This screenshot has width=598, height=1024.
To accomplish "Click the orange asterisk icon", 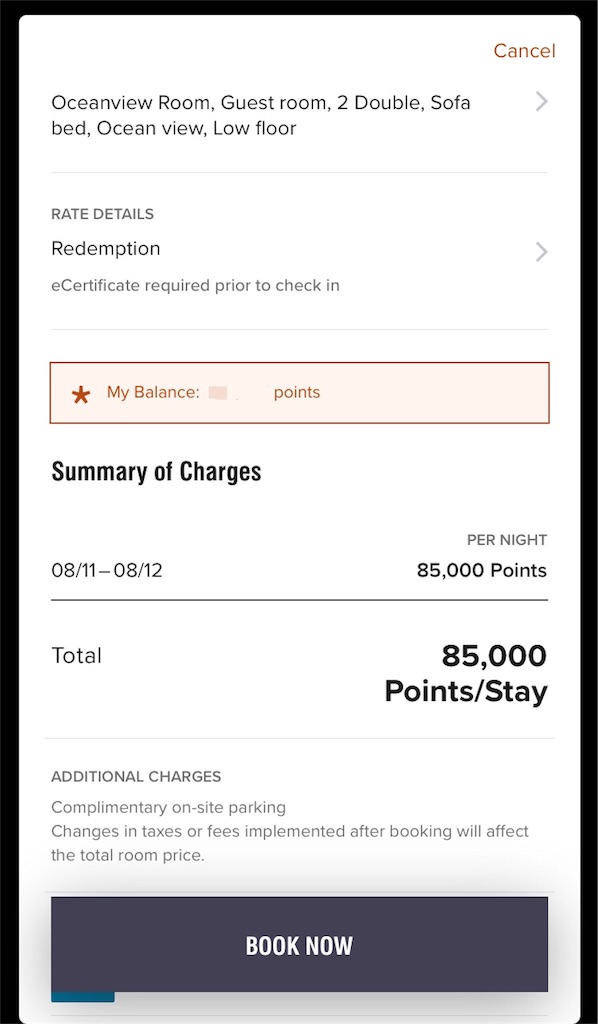I will [81, 394].
